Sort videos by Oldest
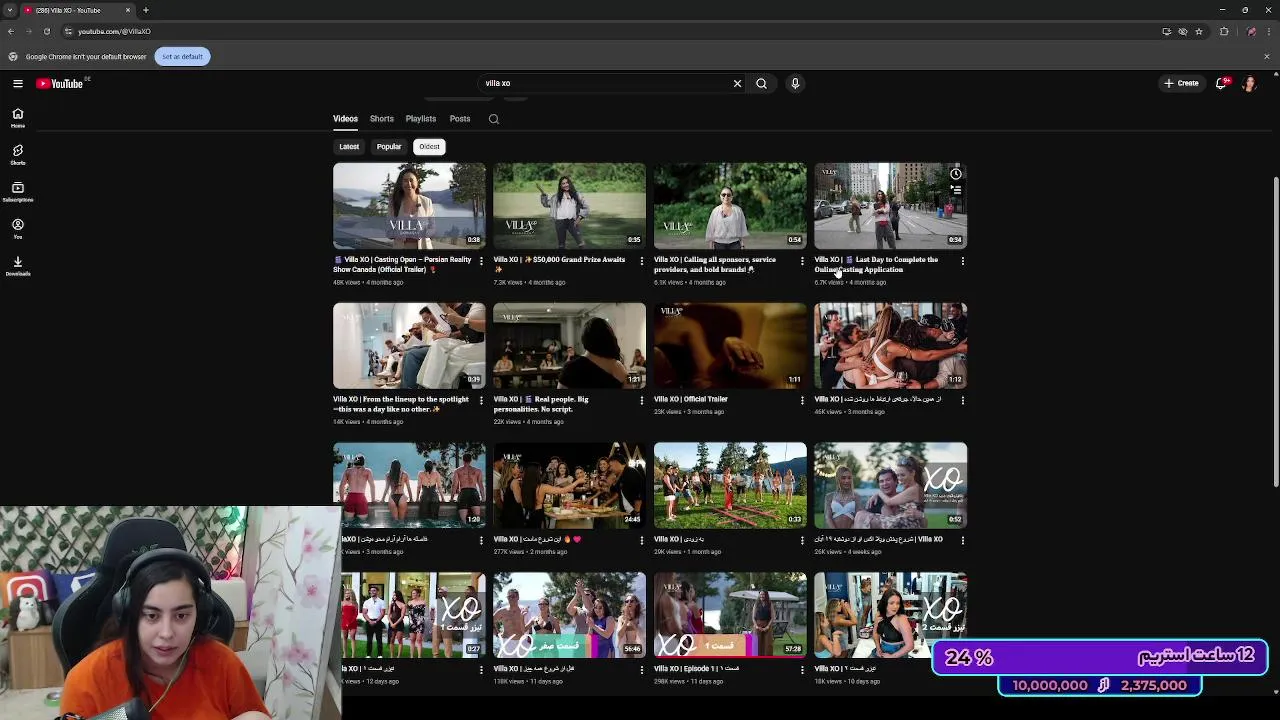 click(429, 147)
